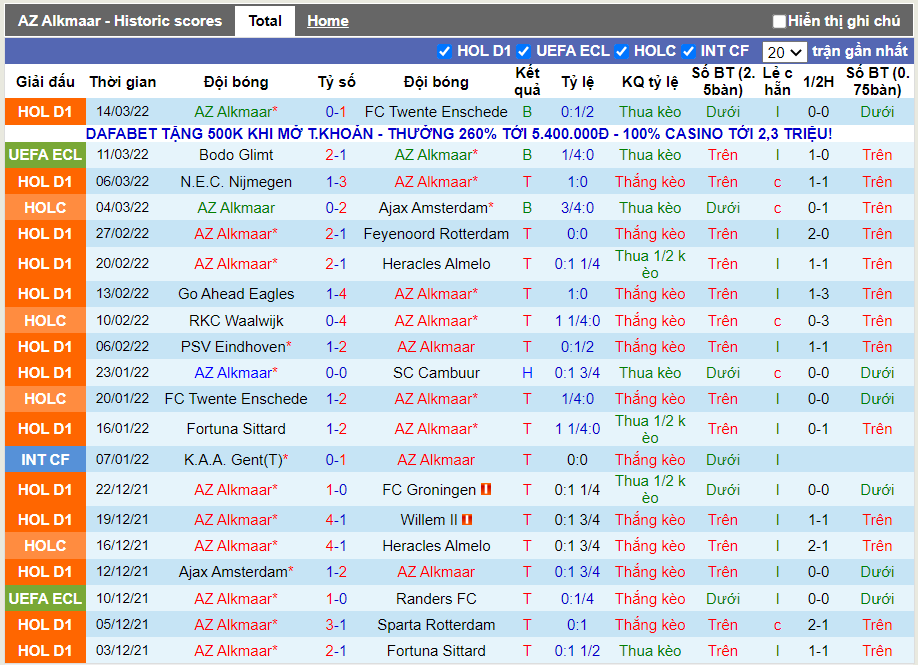This screenshot has width=918, height=665.
Task: Click the Thời gian column header
Action: (x=123, y=82)
